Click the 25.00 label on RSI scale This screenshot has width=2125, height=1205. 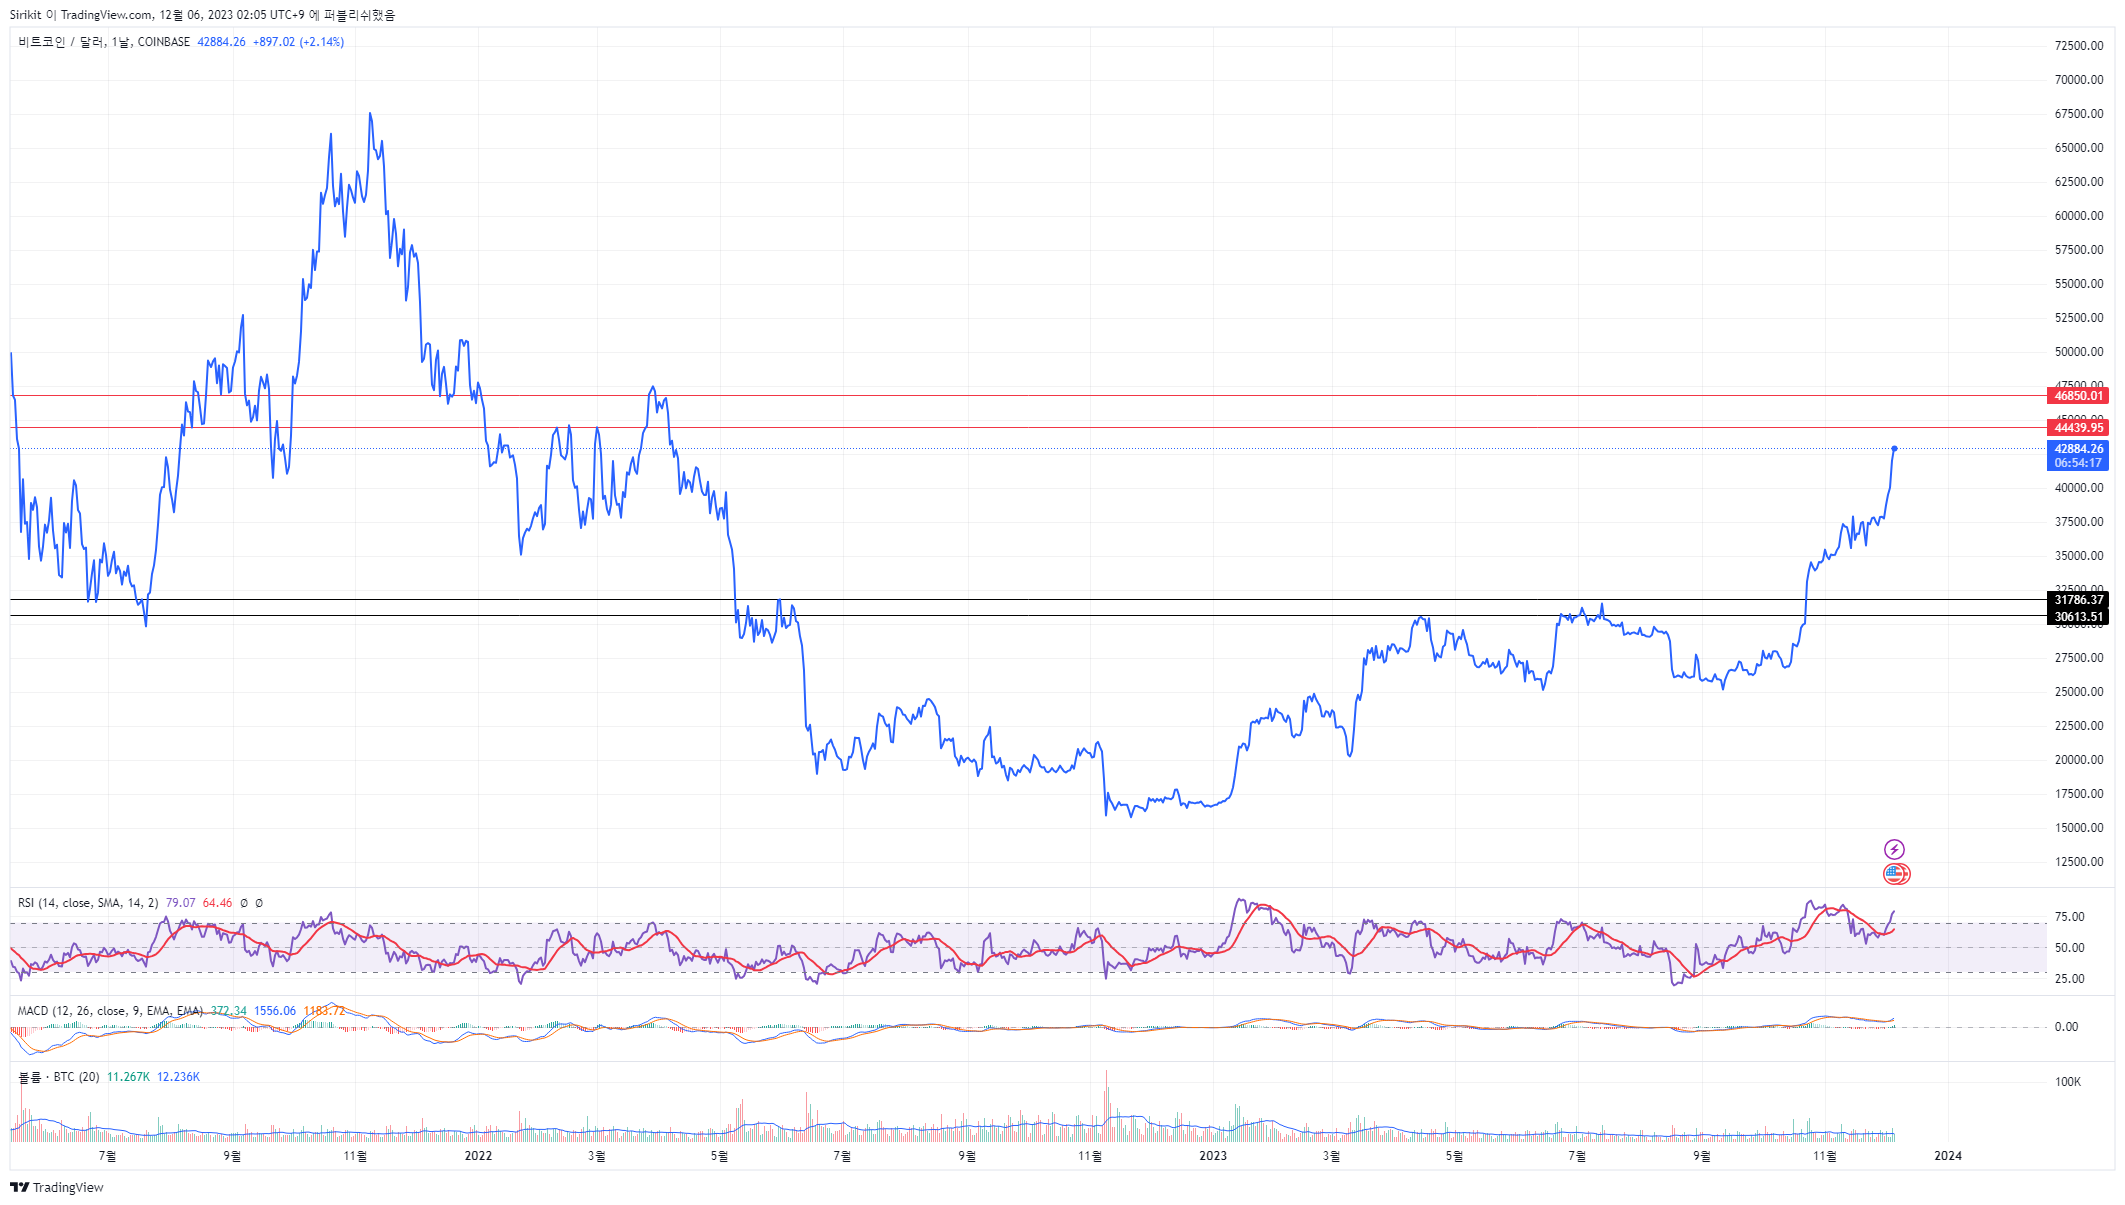tap(2069, 979)
